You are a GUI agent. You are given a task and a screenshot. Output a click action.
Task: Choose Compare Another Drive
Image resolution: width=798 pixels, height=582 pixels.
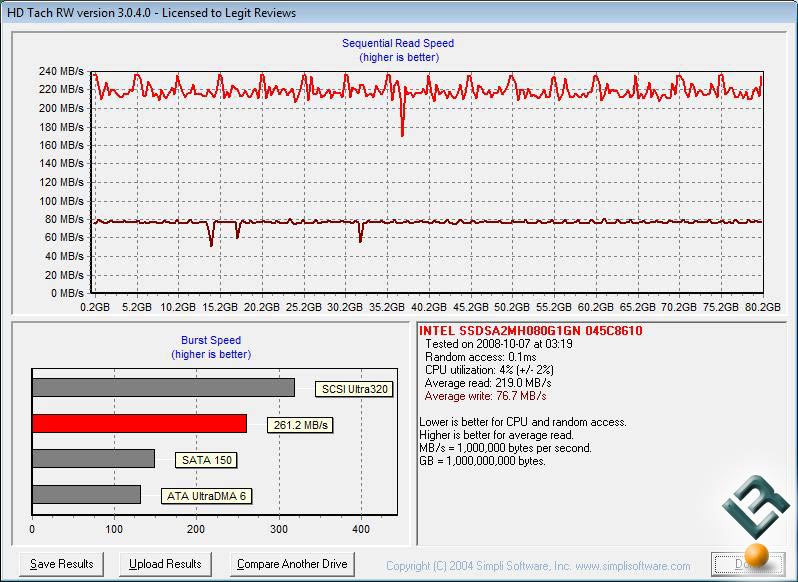pyautogui.click(x=292, y=564)
